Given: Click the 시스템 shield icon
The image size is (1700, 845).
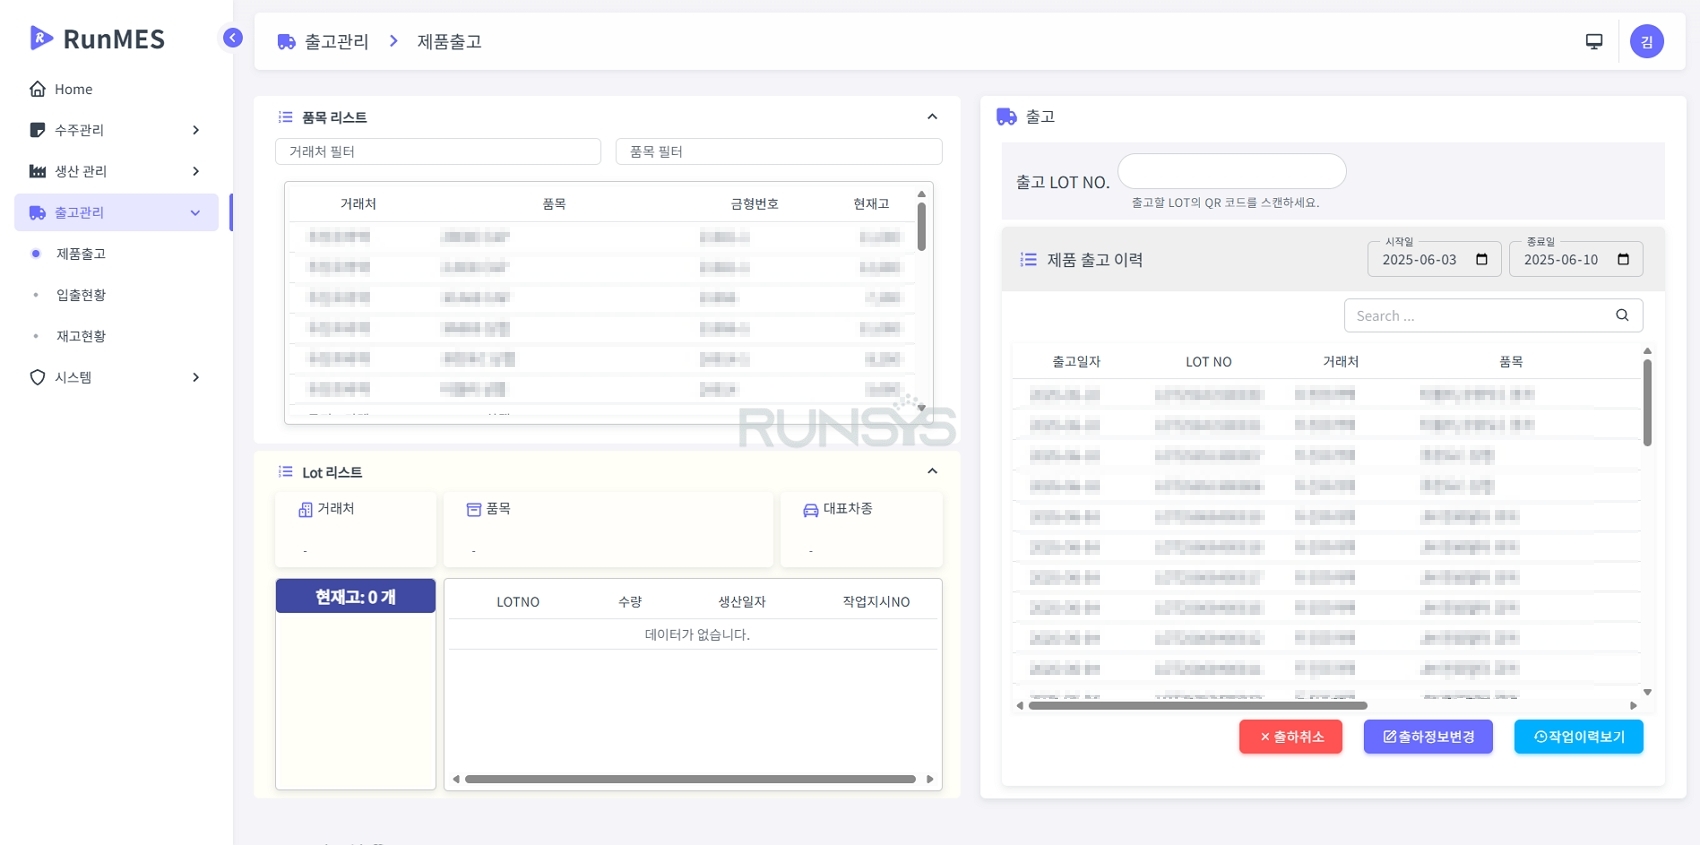Looking at the screenshot, I should [x=38, y=377].
